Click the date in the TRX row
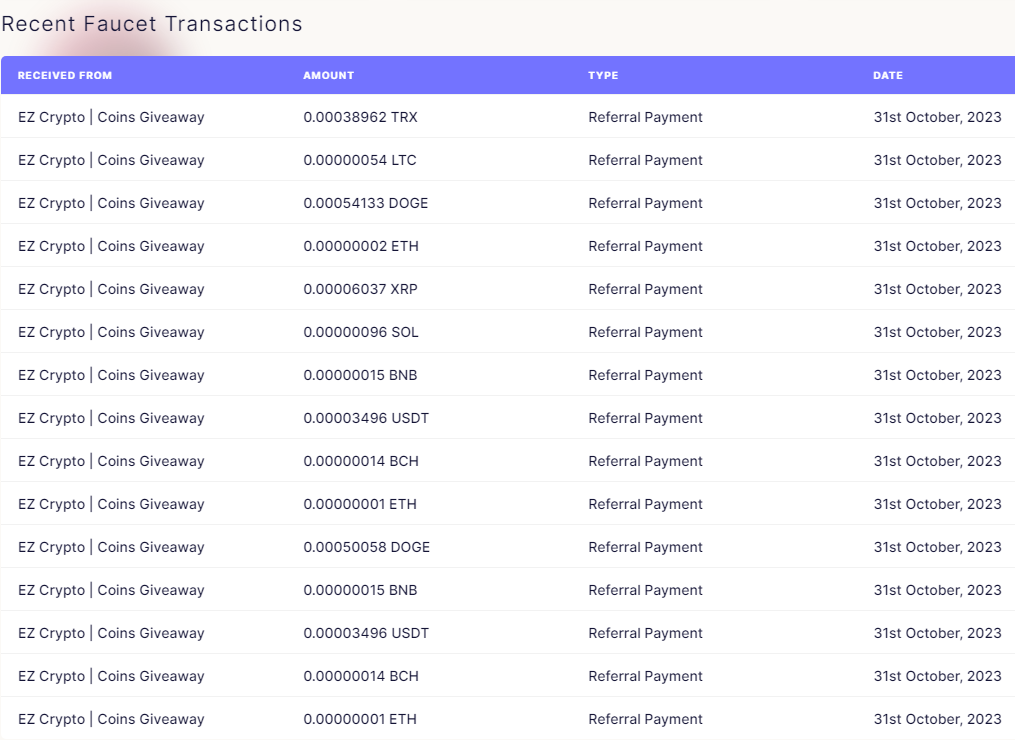 (937, 117)
